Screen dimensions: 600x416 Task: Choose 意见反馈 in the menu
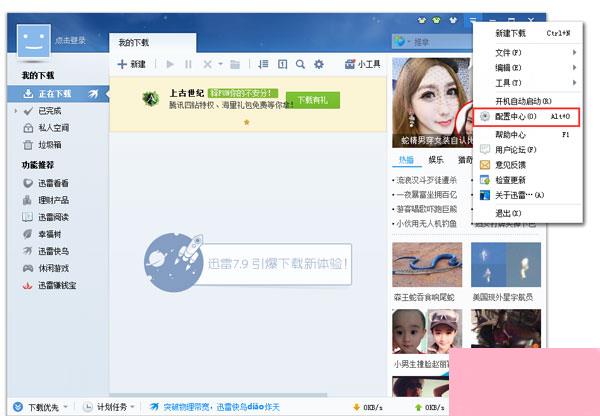[x=528, y=165]
